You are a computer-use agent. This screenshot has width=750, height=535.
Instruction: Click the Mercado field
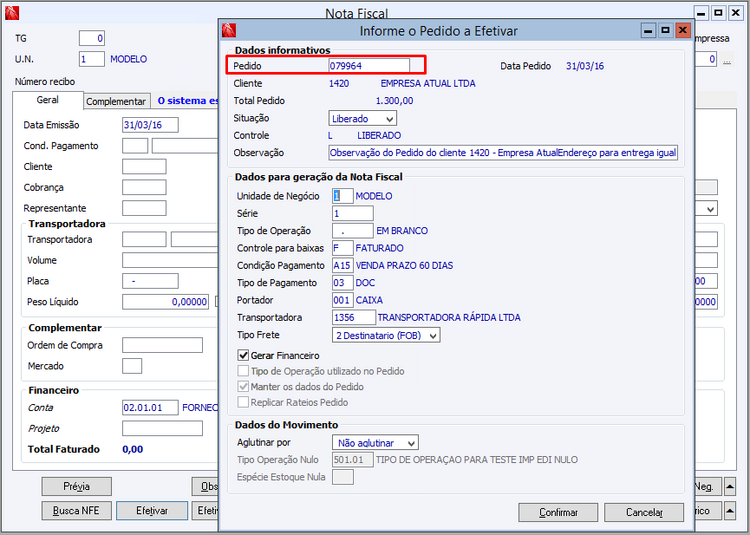(132, 366)
